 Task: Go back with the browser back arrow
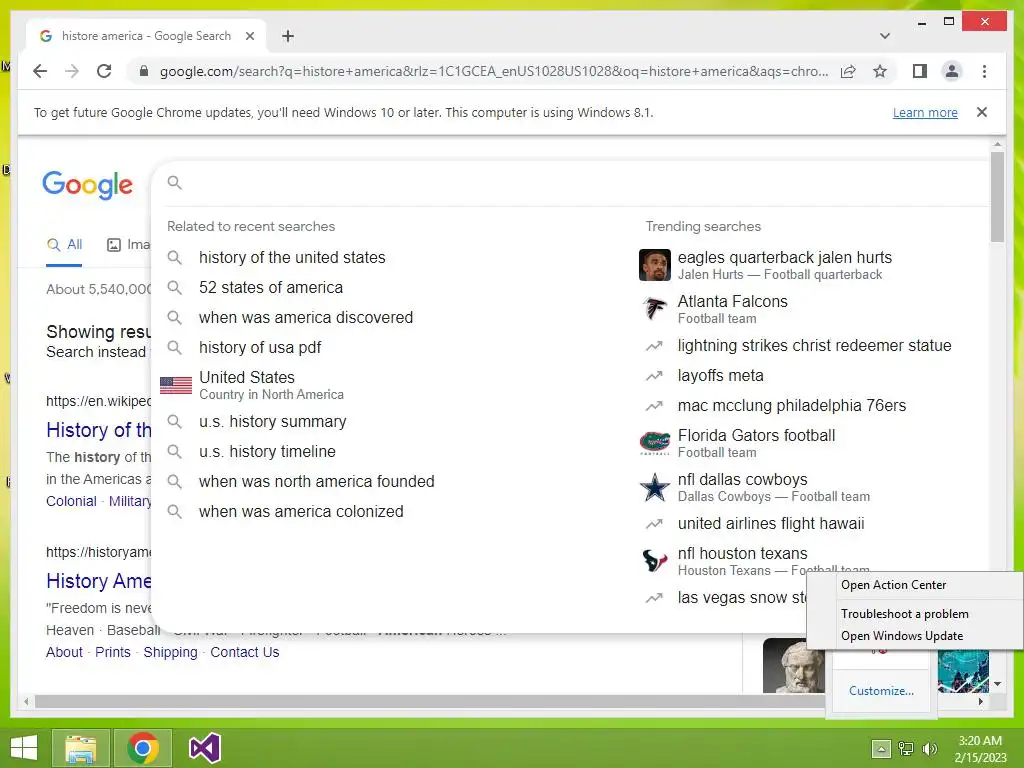[x=40, y=71]
